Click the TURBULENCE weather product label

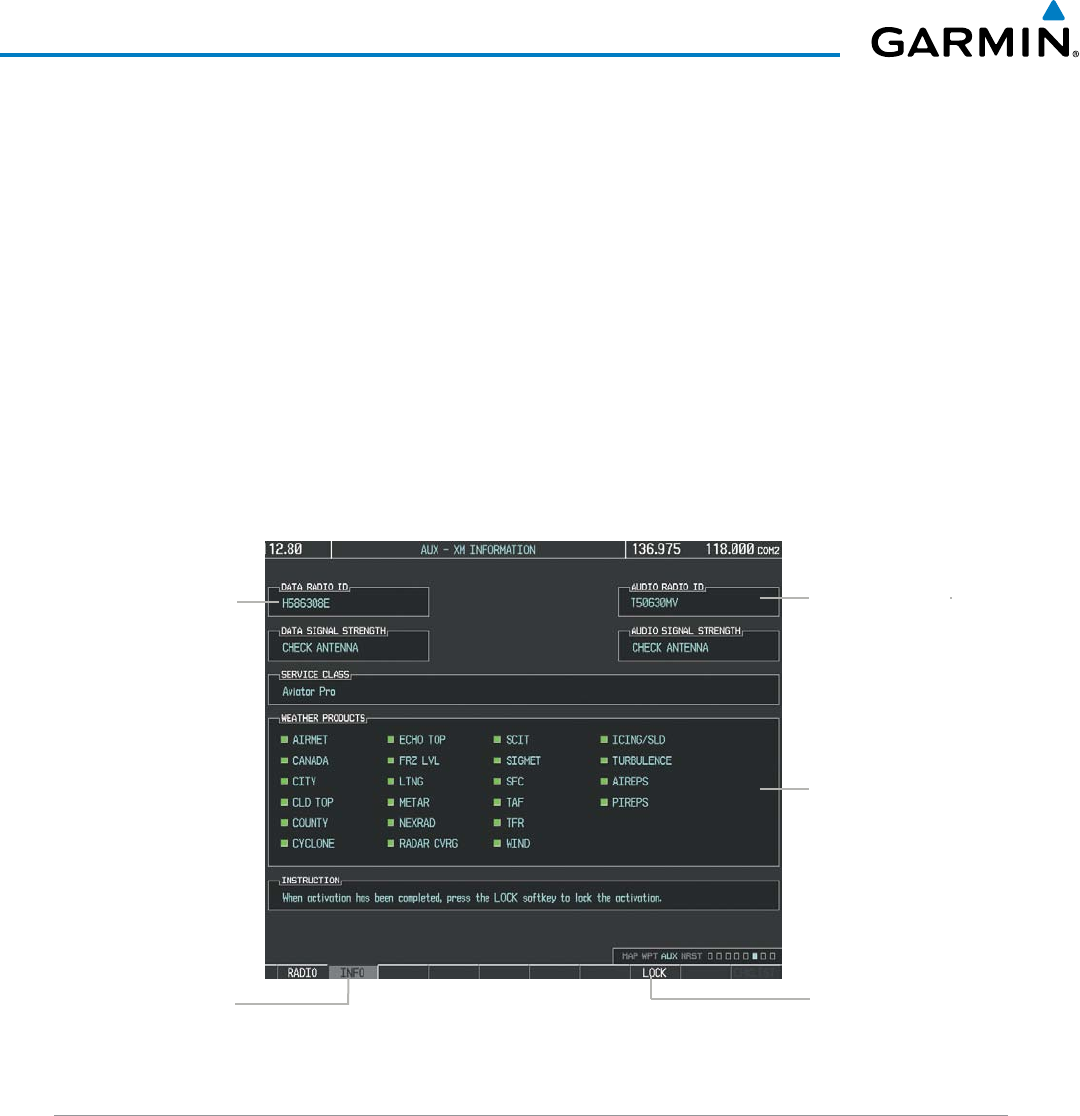pos(641,761)
